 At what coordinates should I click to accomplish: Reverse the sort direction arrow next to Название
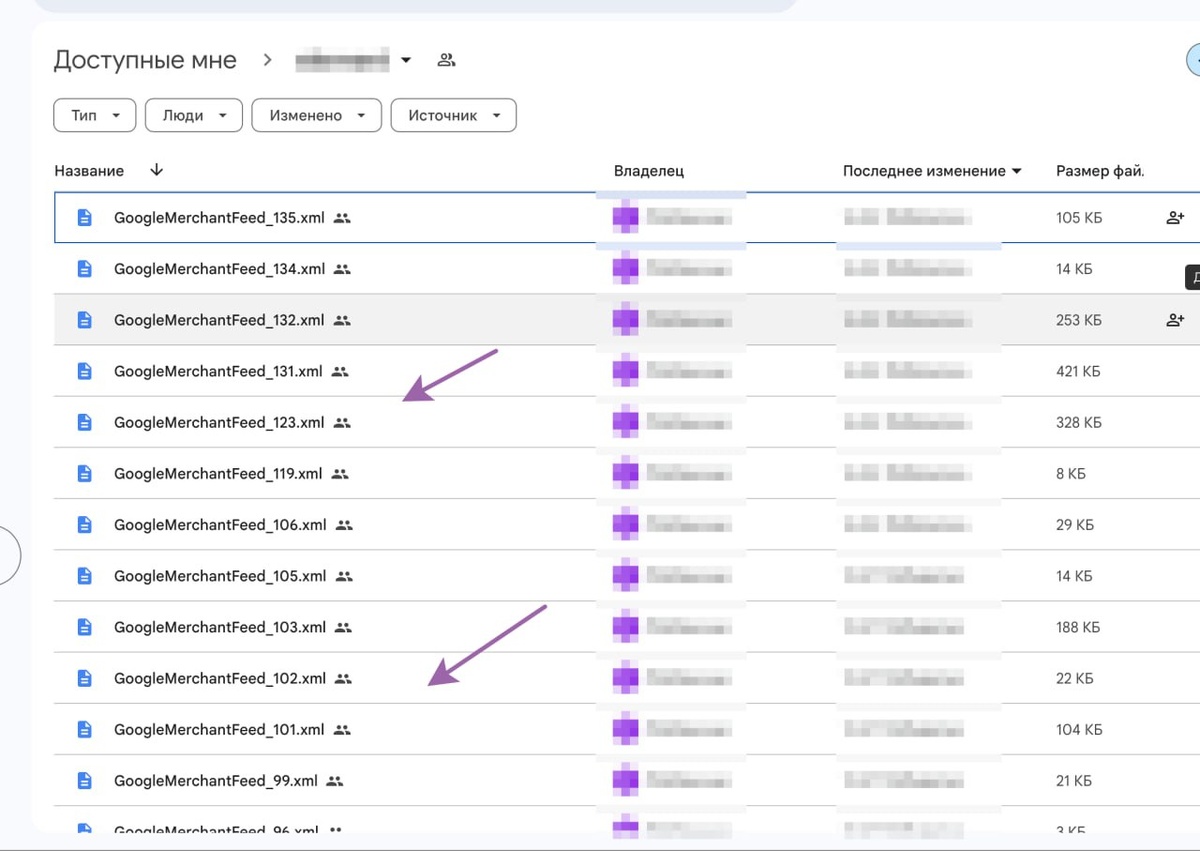(156, 170)
